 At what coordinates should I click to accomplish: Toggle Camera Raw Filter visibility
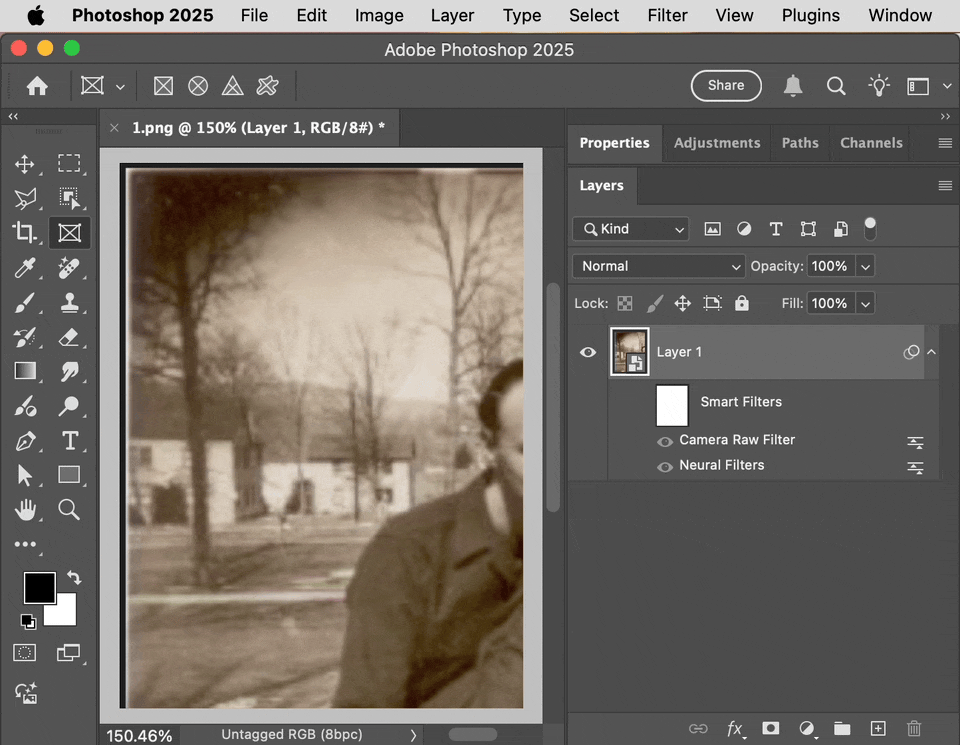(x=665, y=441)
